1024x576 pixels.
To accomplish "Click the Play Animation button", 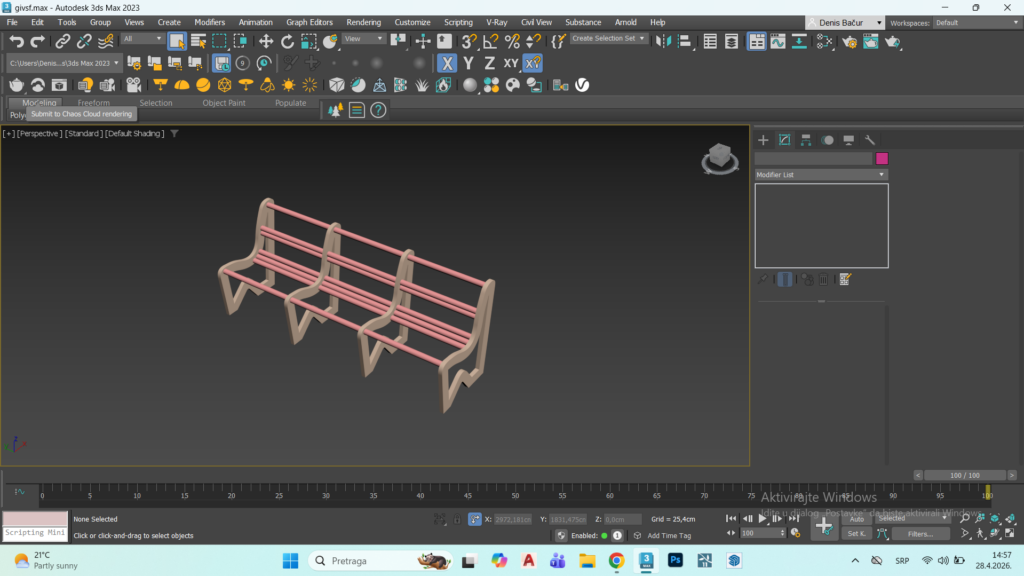I will pos(762,519).
